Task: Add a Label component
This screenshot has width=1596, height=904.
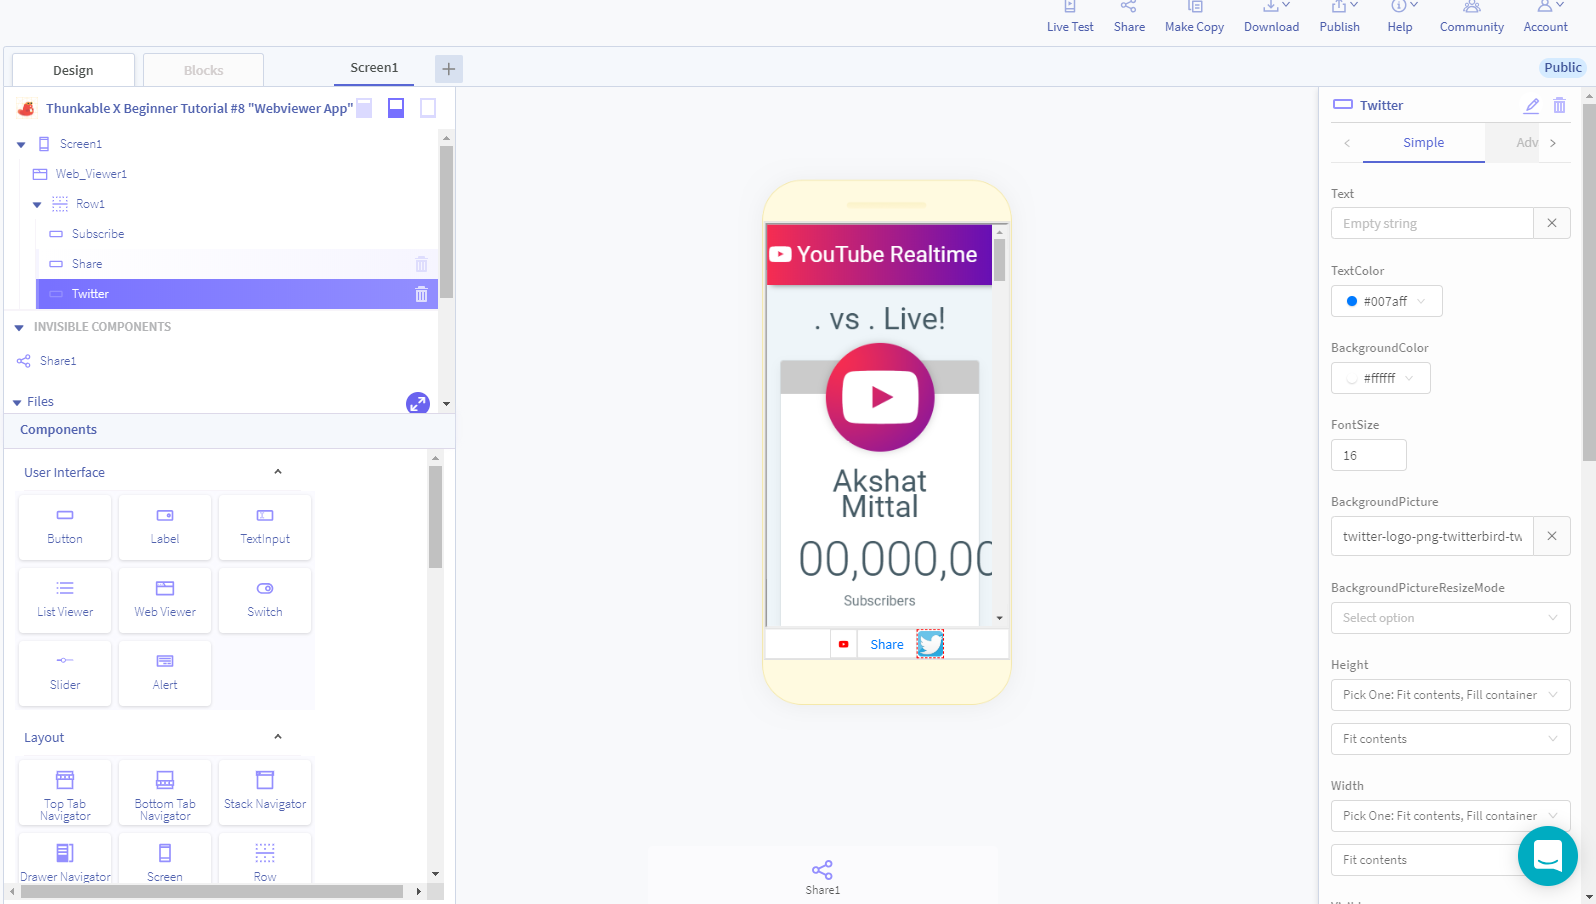Action: 165,527
